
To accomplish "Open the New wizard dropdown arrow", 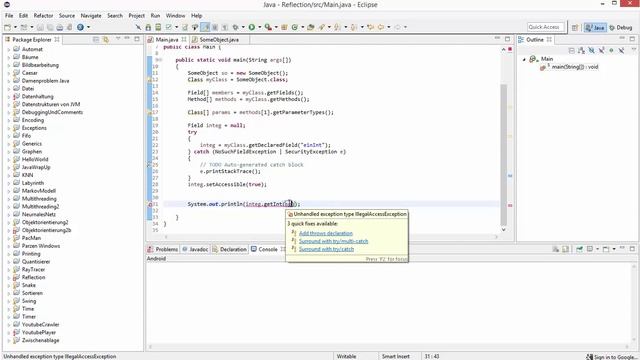I will [15, 27].
